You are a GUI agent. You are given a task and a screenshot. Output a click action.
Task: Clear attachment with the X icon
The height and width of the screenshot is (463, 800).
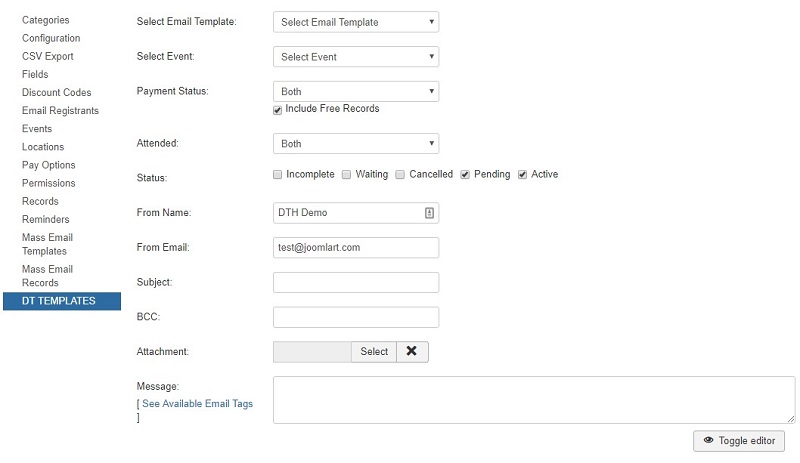tap(412, 351)
